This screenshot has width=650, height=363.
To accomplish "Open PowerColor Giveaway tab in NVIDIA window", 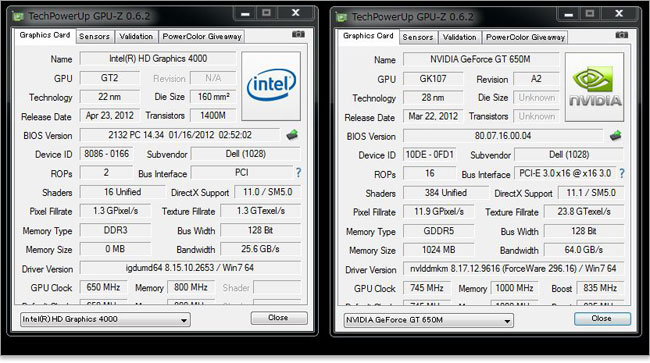I will click(525, 37).
